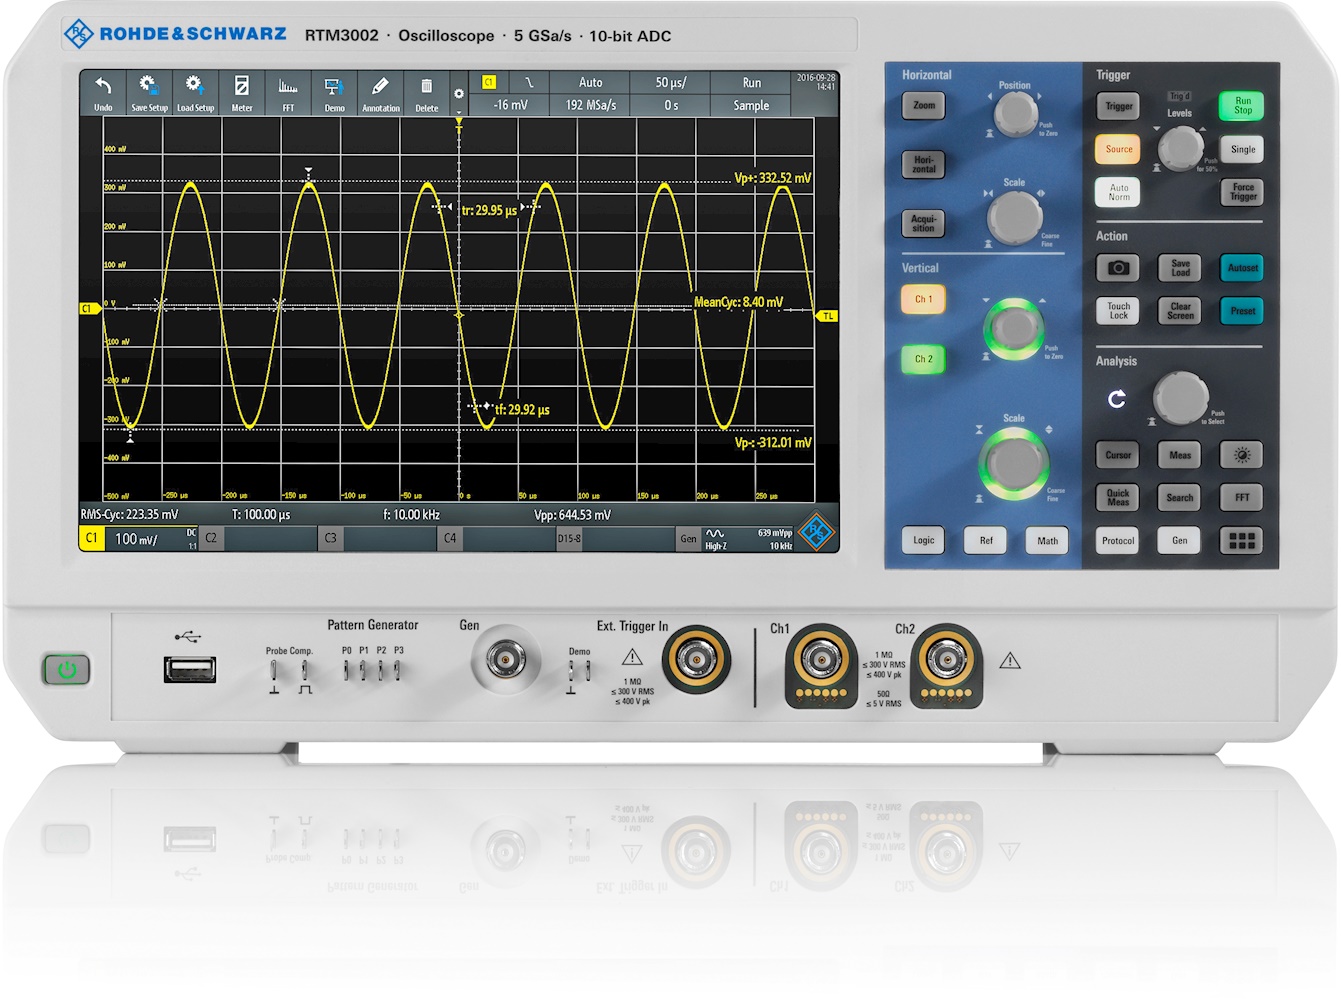Push the Horizontal Scale knob

[1014, 217]
